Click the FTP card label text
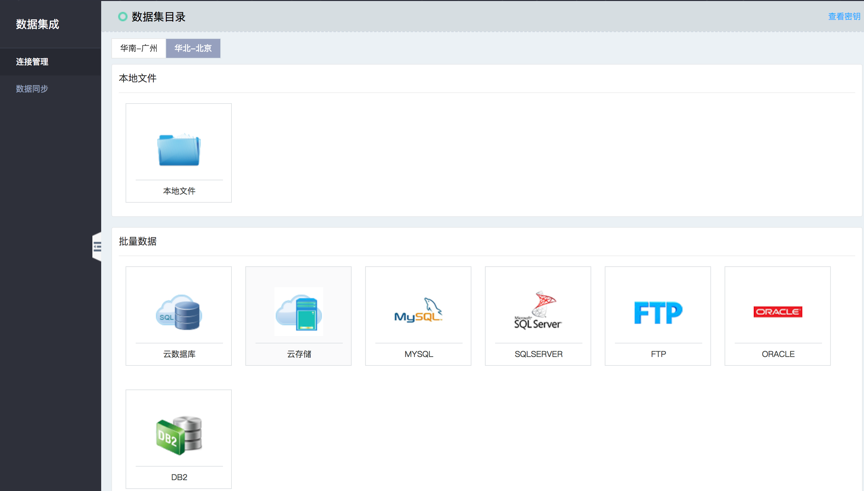The height and width of the screenshot is (491, 864). 658,354
